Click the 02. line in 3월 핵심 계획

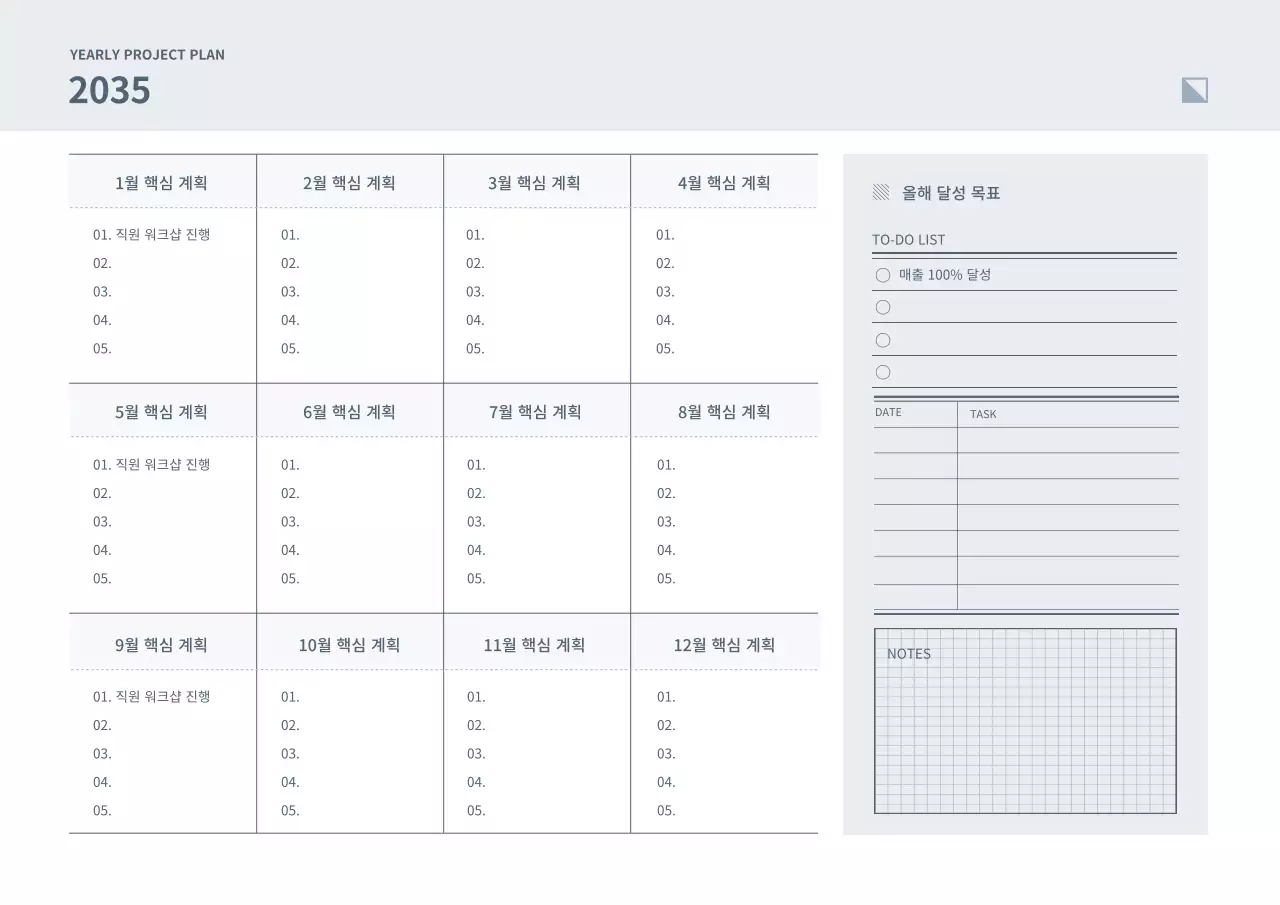click(476, 264)
